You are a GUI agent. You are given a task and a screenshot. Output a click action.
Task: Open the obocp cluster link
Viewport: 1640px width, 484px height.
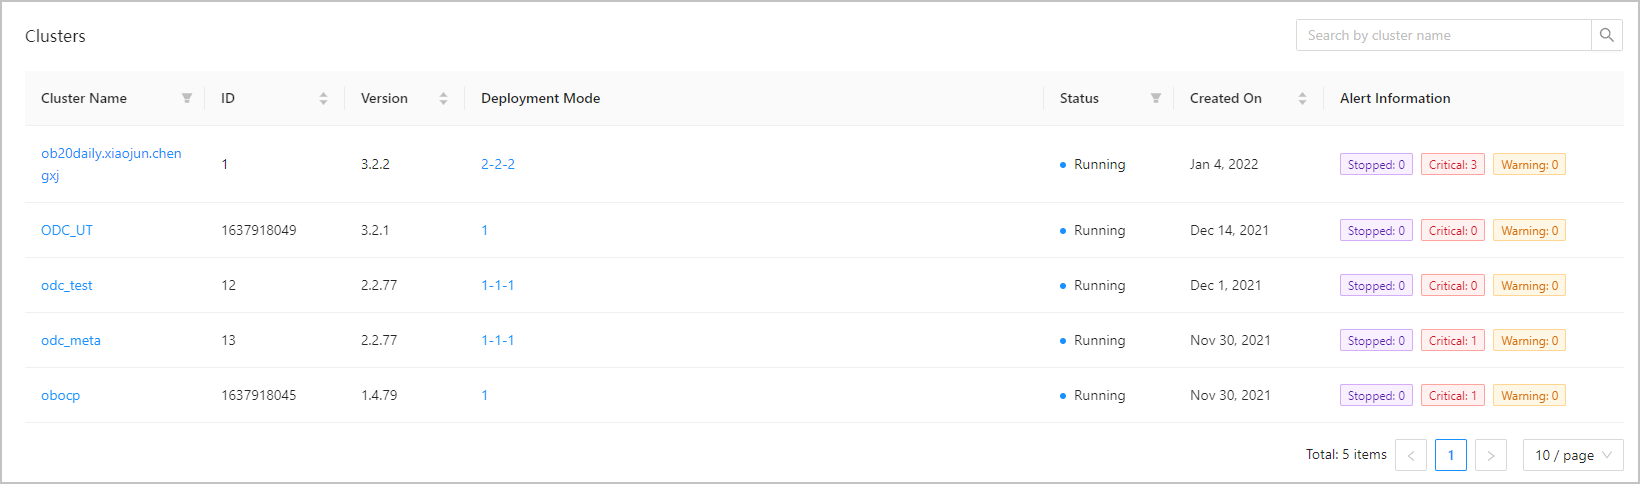point(61,395)
